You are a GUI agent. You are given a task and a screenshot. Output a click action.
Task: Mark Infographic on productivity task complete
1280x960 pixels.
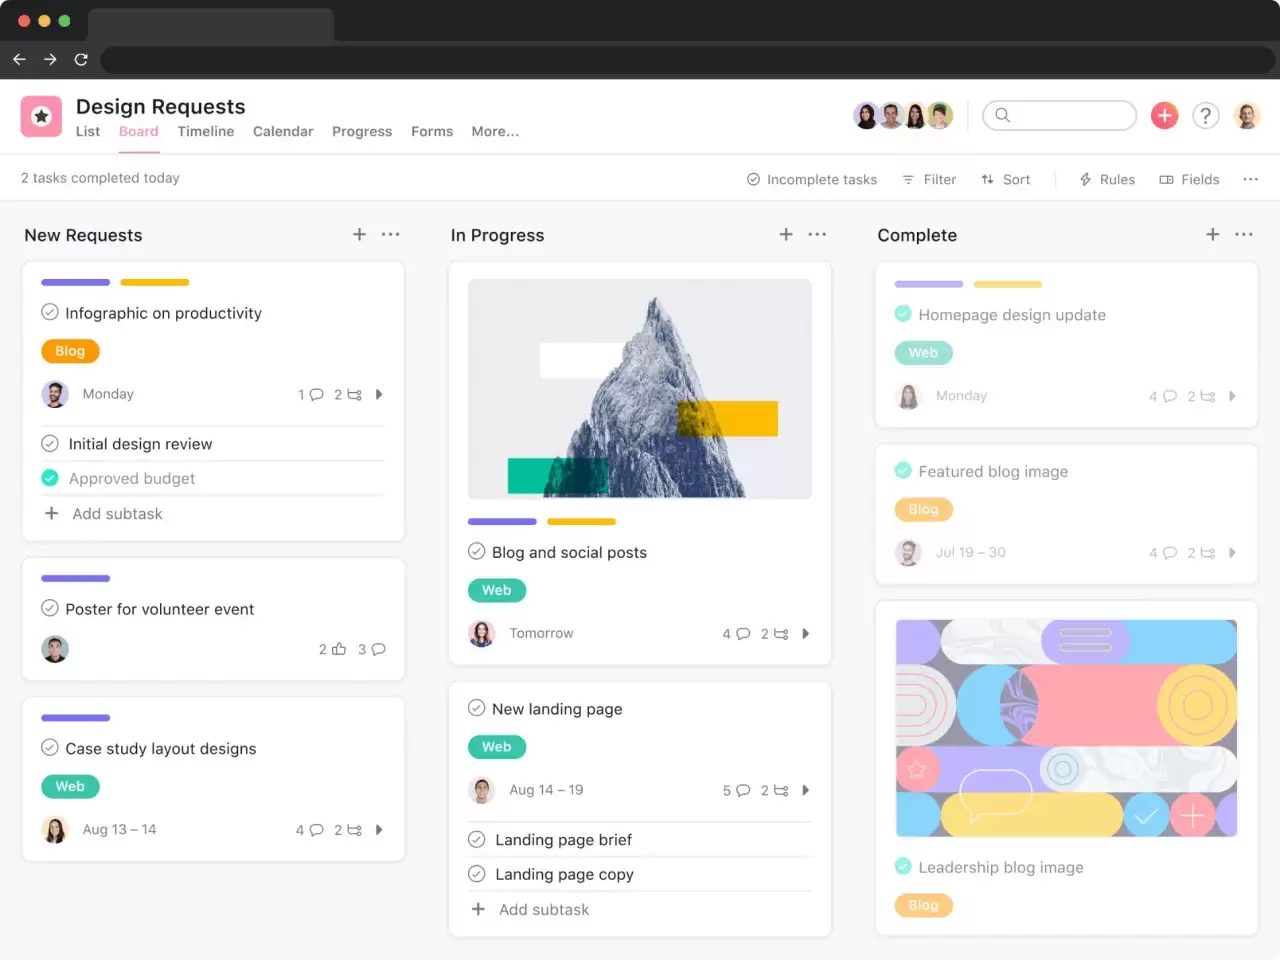(x=50, y=312)
